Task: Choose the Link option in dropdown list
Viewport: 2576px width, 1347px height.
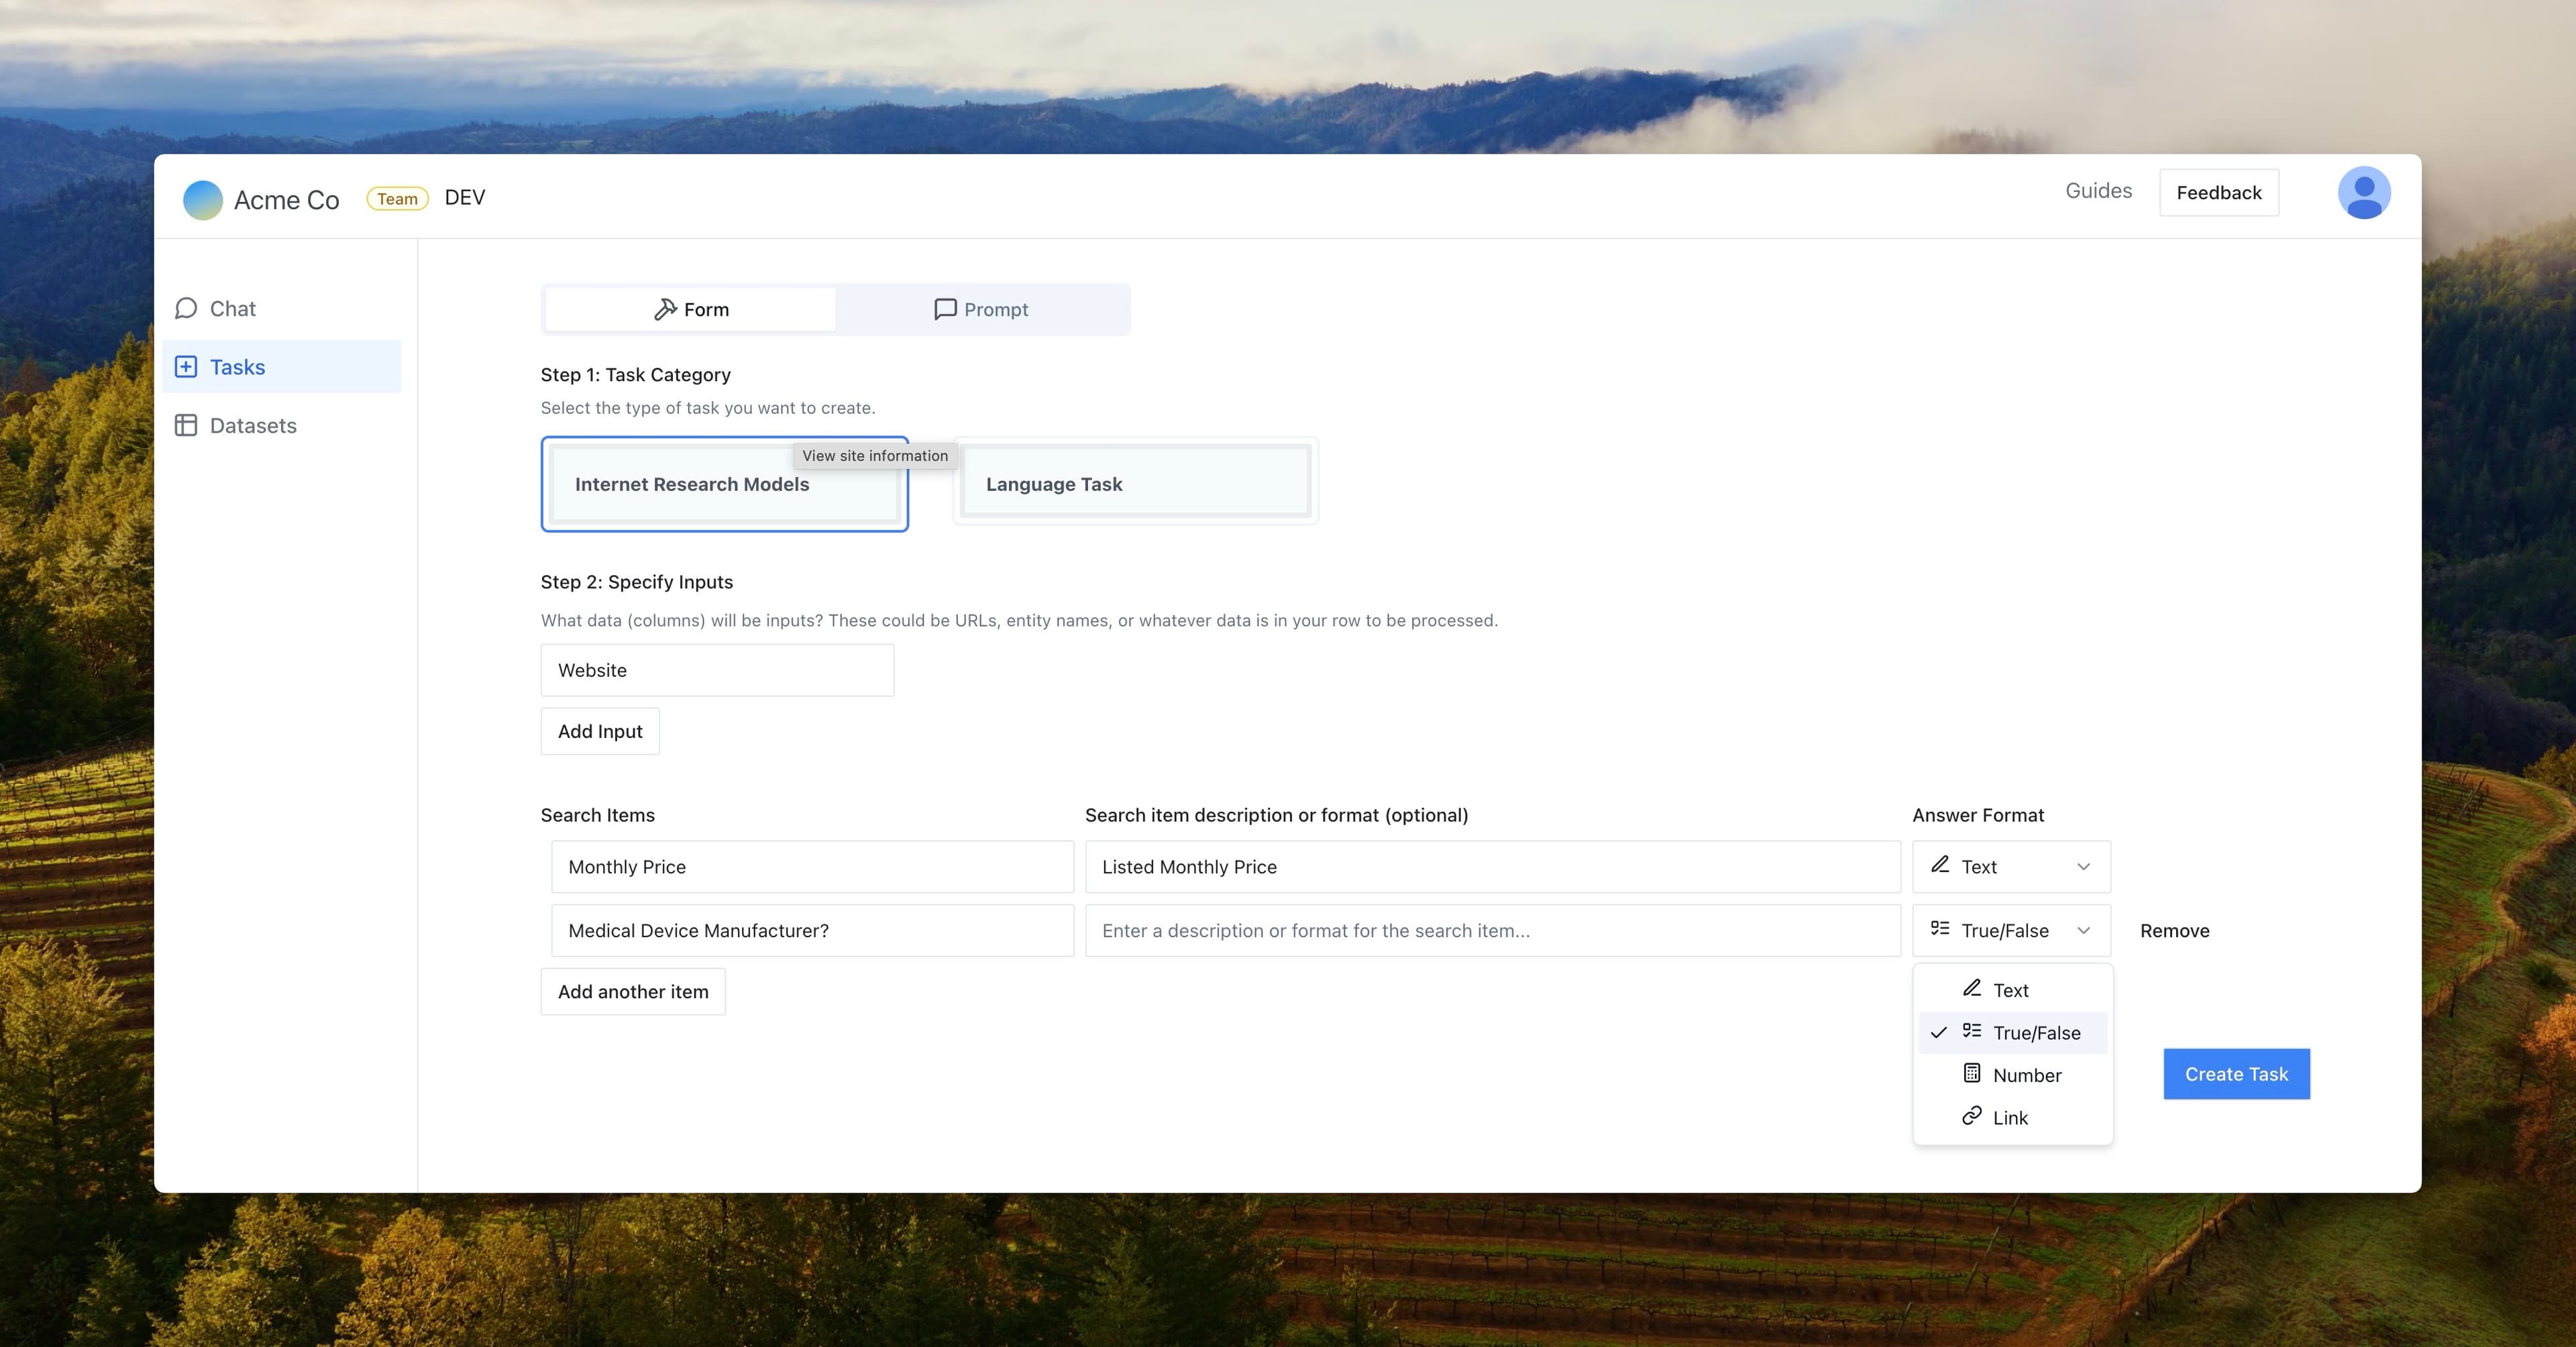Action: pos(2009,1118)
